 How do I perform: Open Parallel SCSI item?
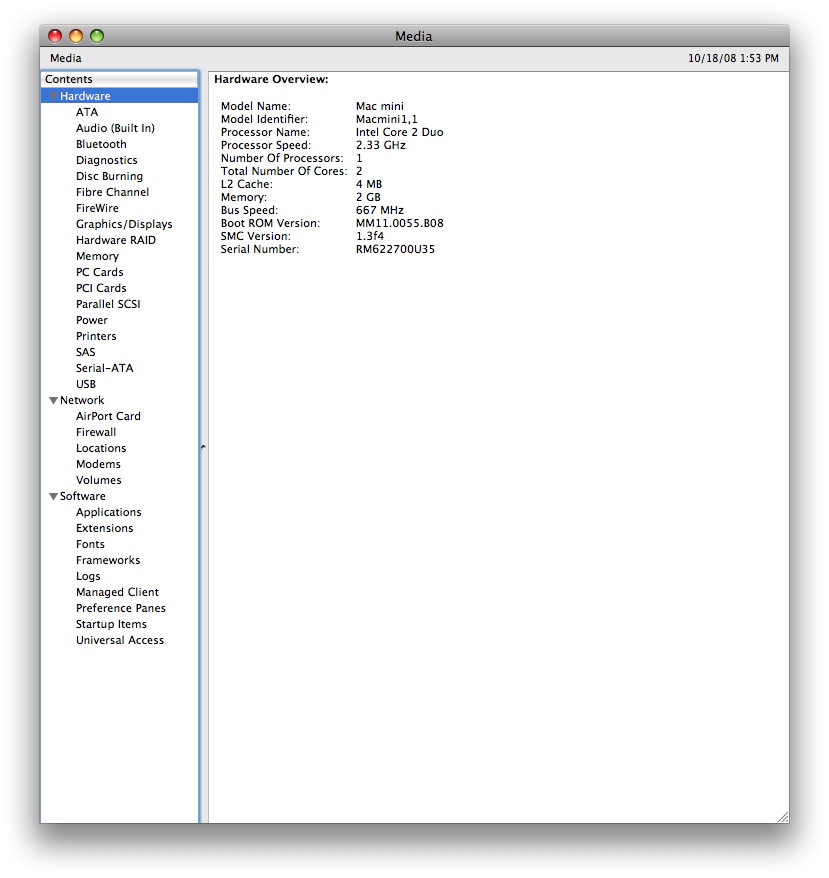coord(108,304)
